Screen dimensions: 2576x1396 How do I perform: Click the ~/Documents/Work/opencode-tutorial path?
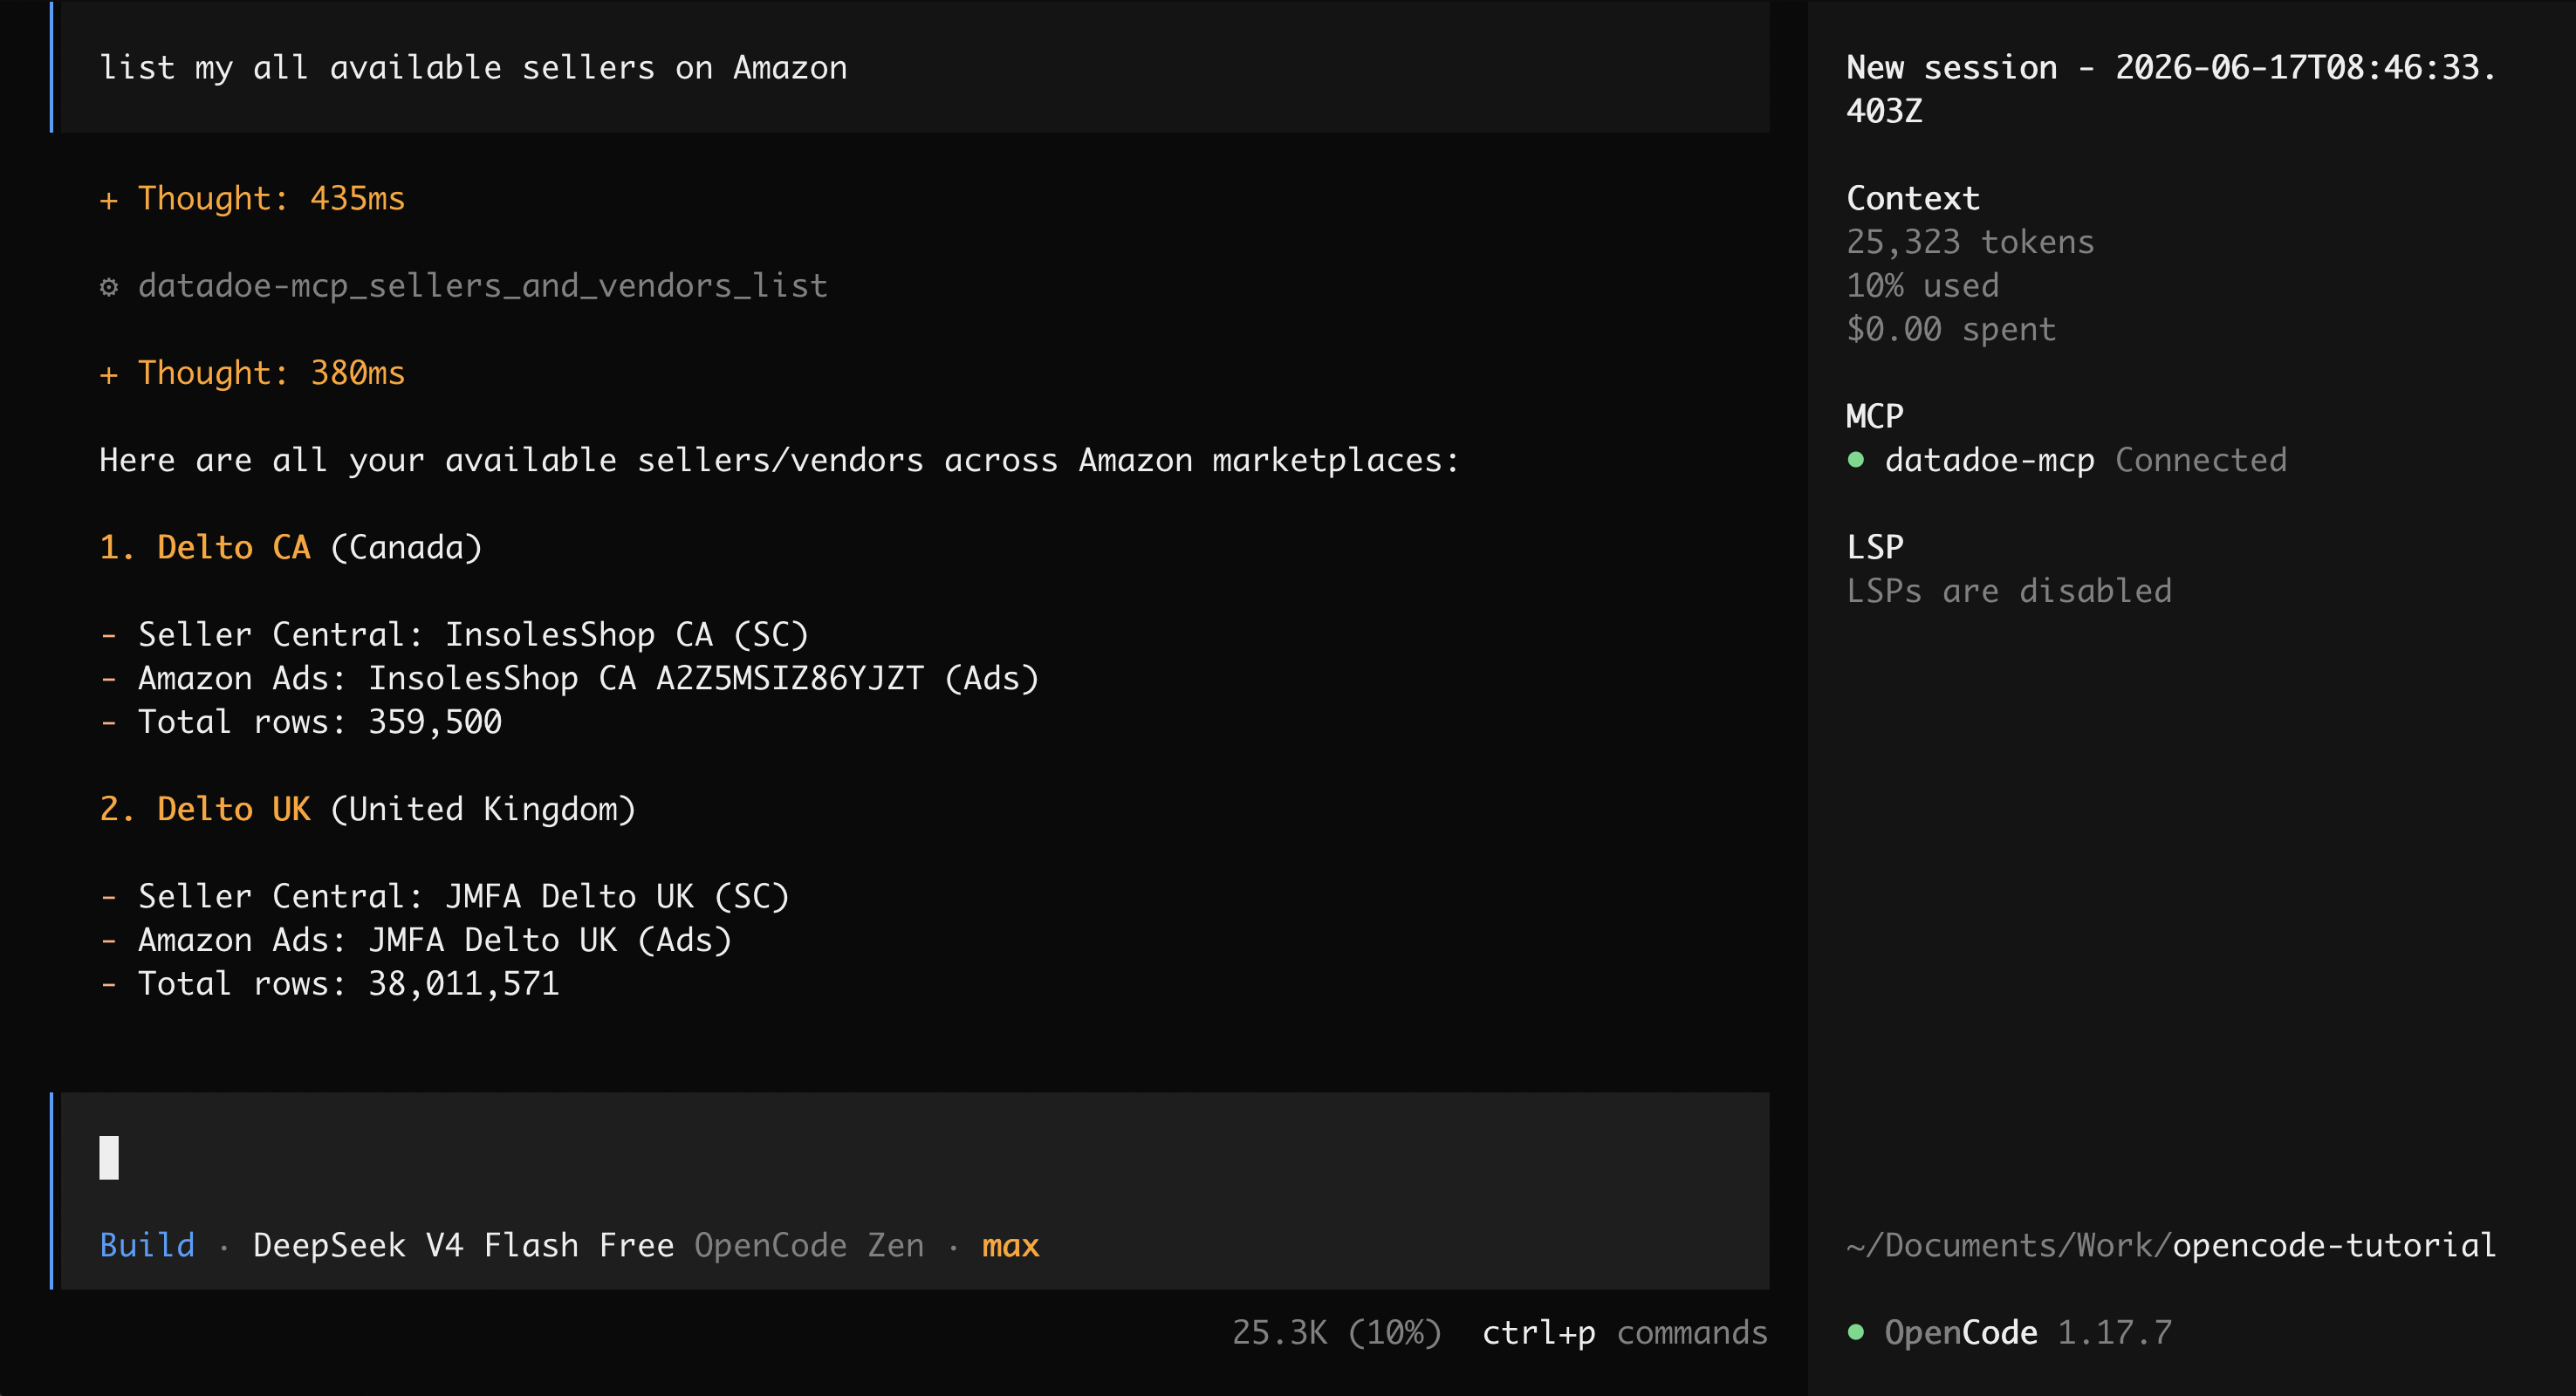pos(2171,1245)
